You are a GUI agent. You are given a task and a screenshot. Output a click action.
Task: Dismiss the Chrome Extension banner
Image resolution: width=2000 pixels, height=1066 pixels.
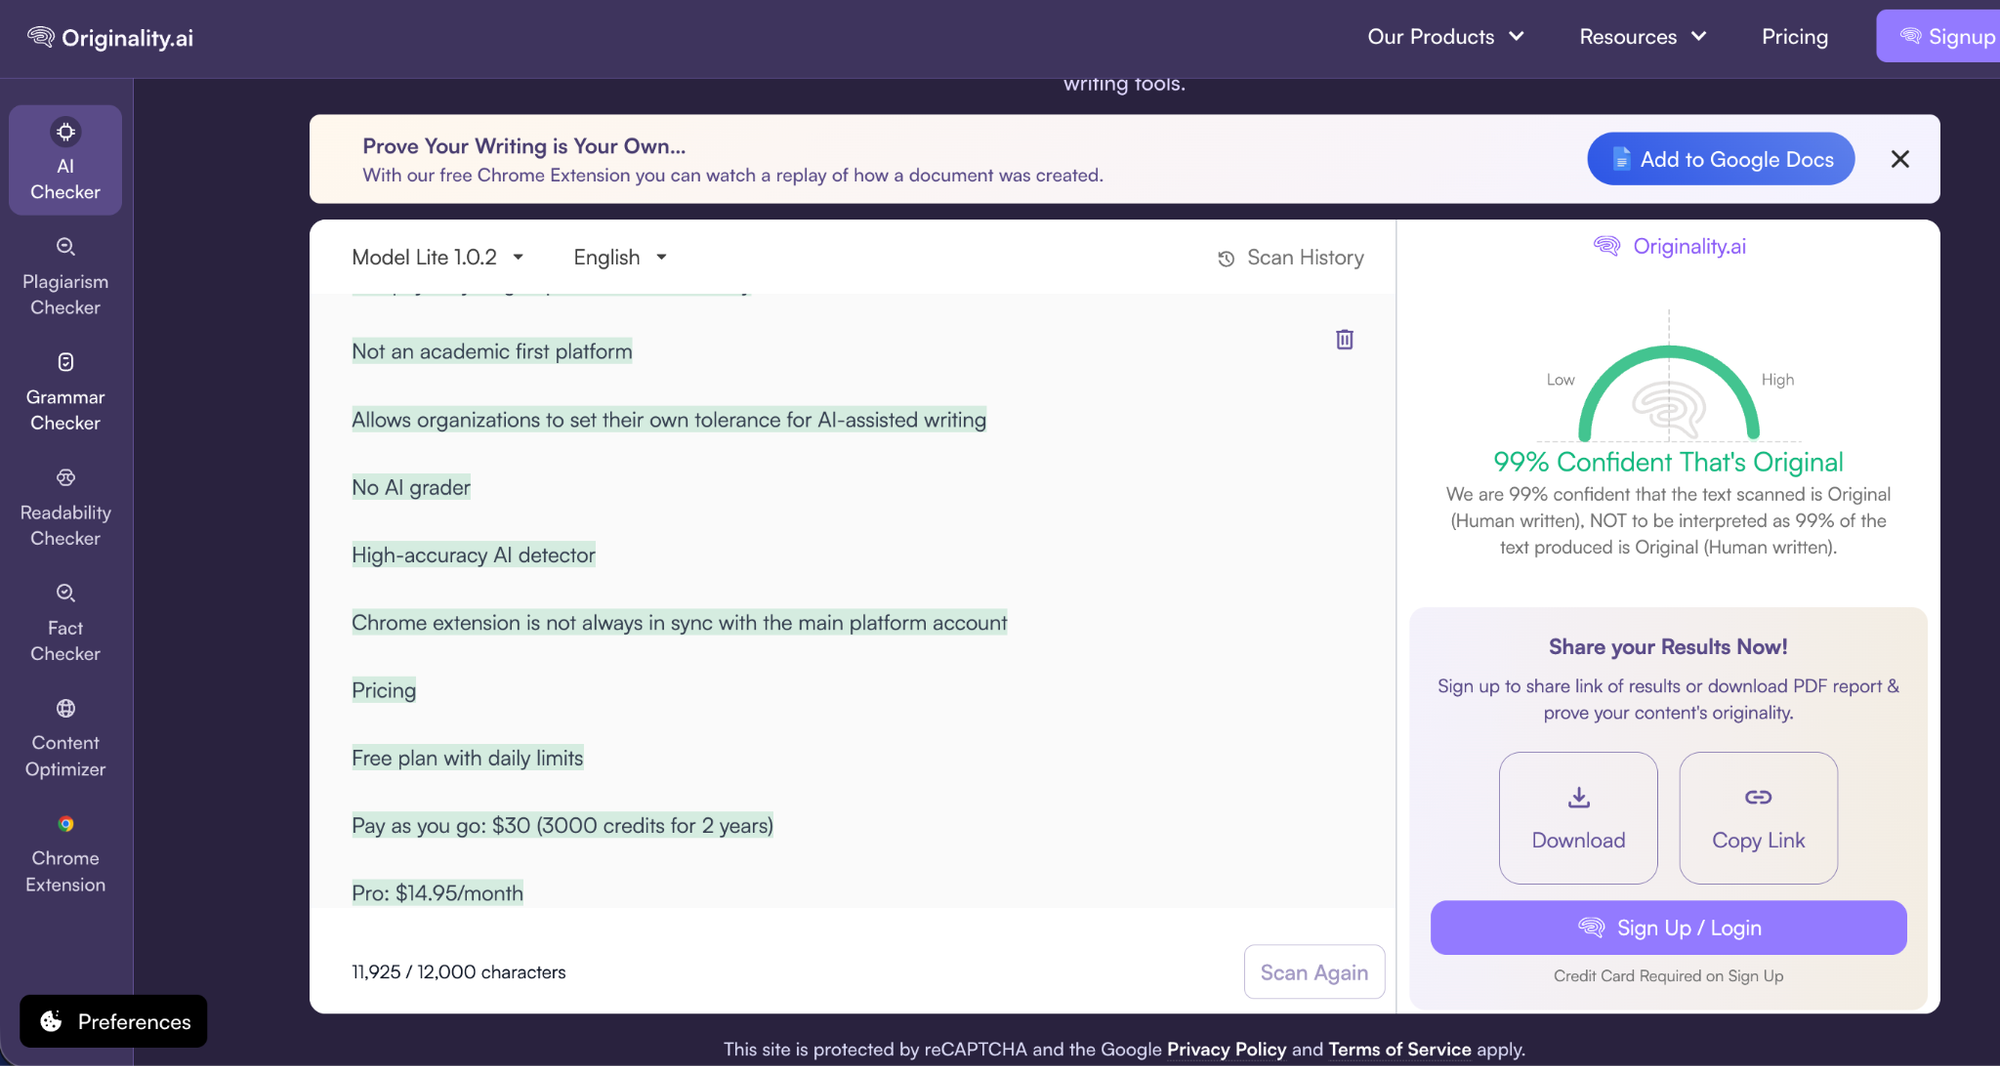click(x=1900, y=159)
